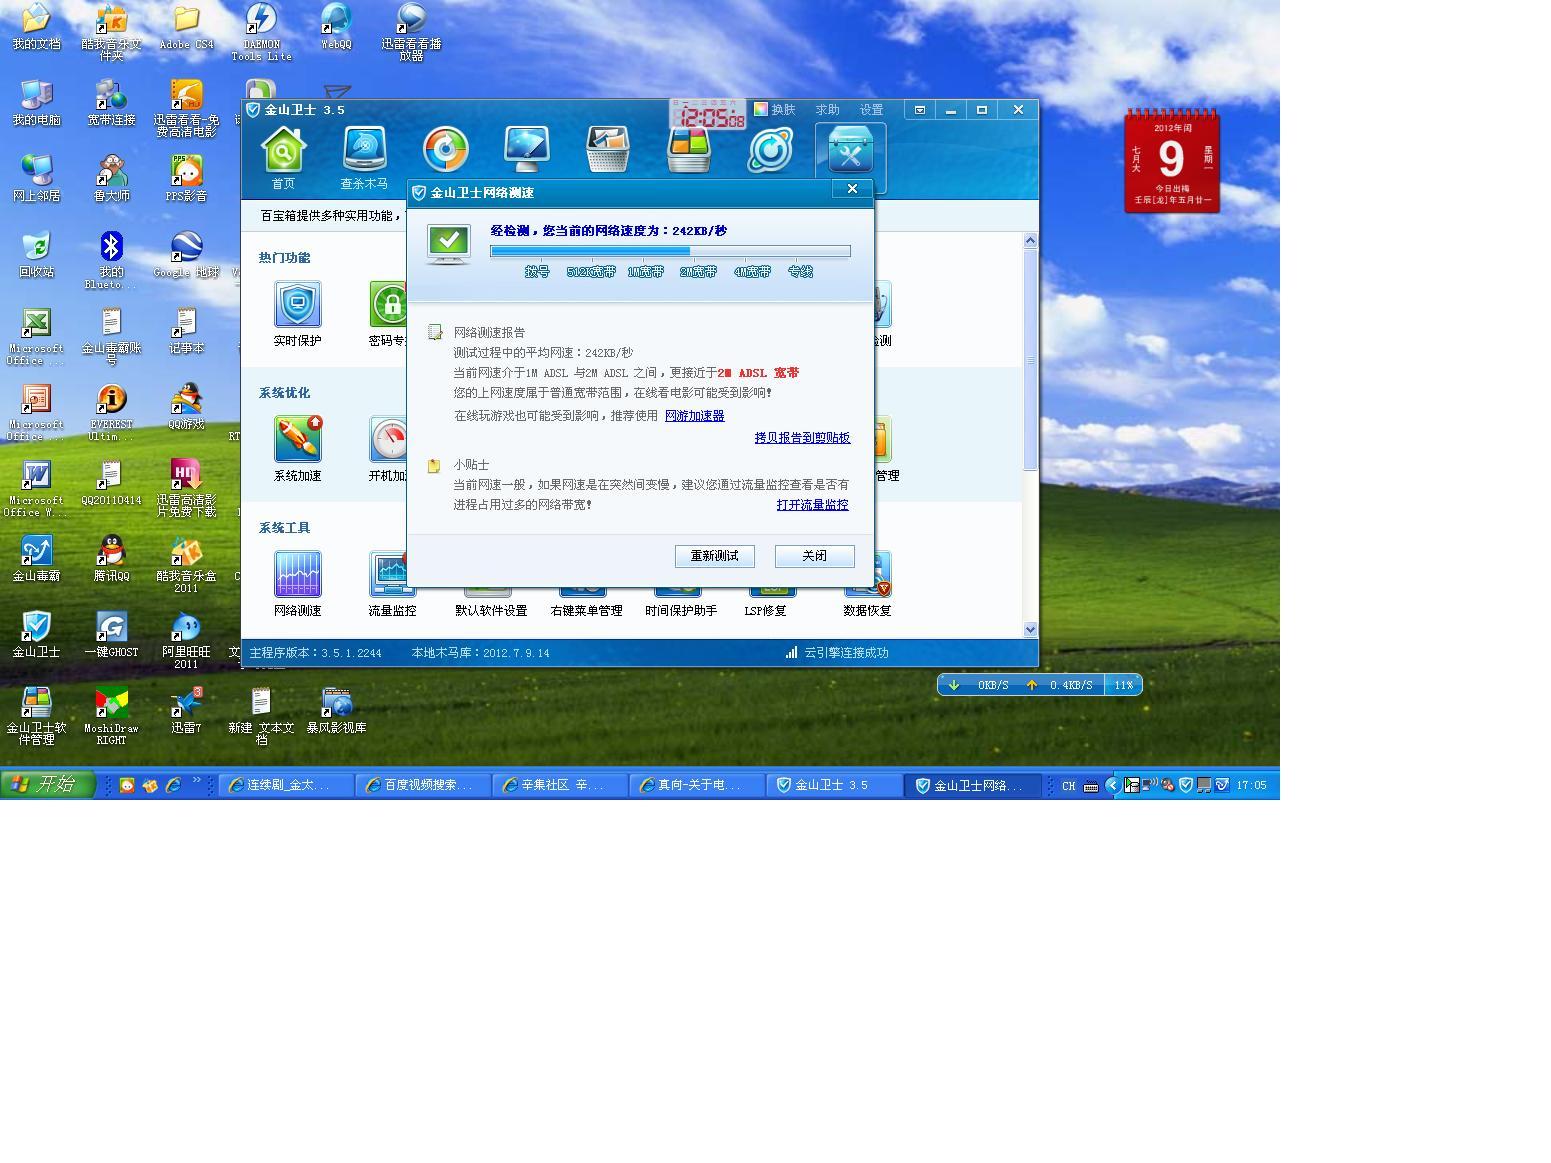Select the toolbox icon in 金山卫士 toolbar
1551x1163 pixels.
[850, 149]
